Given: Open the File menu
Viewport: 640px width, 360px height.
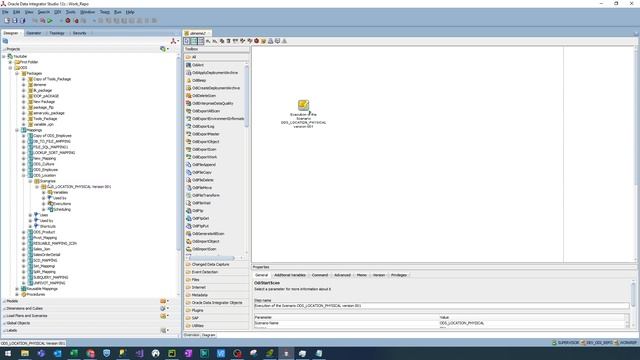Looking at the screenshot, I should (x=5, y=12).
